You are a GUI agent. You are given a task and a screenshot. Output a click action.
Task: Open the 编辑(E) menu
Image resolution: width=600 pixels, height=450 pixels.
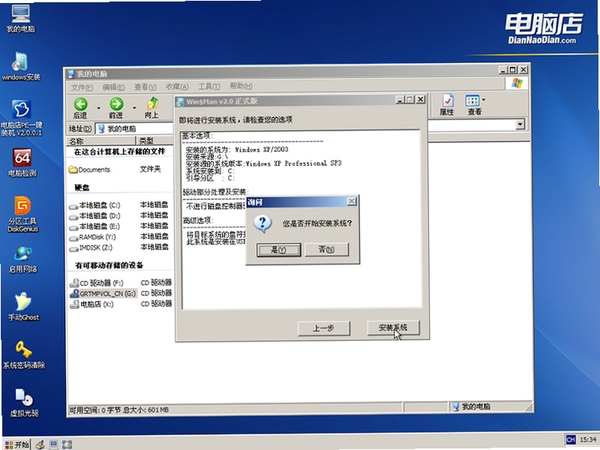click(113, 87)
